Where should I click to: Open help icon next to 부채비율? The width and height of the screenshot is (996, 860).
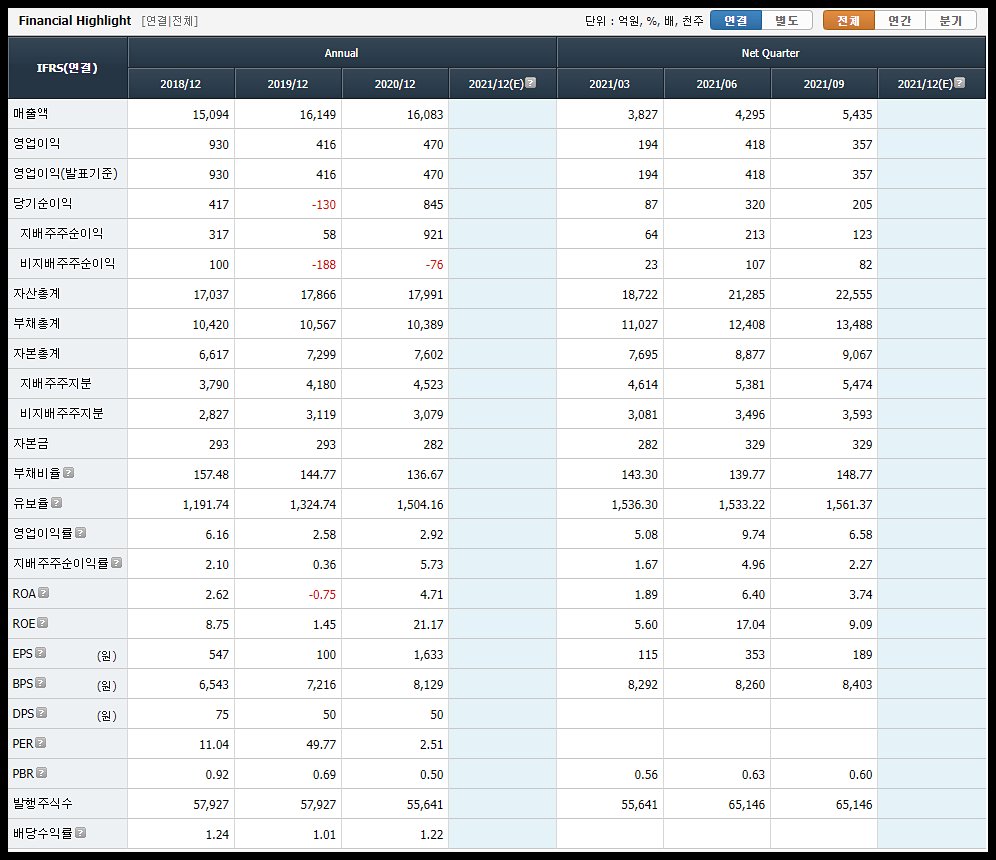click(x=69, y=473)
